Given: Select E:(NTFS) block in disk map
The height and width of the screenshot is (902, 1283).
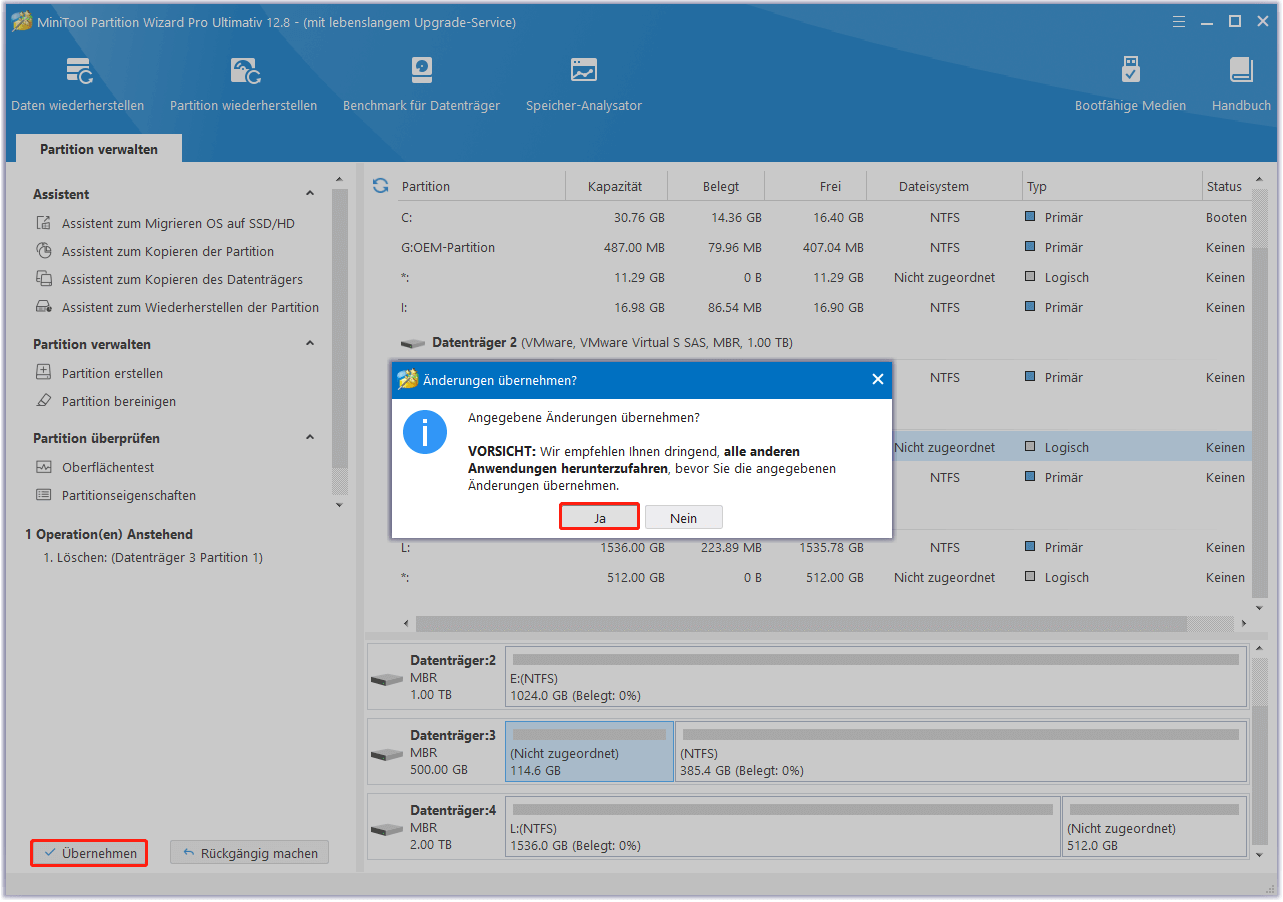Looking at the screenshot, I should click(876, 676).
